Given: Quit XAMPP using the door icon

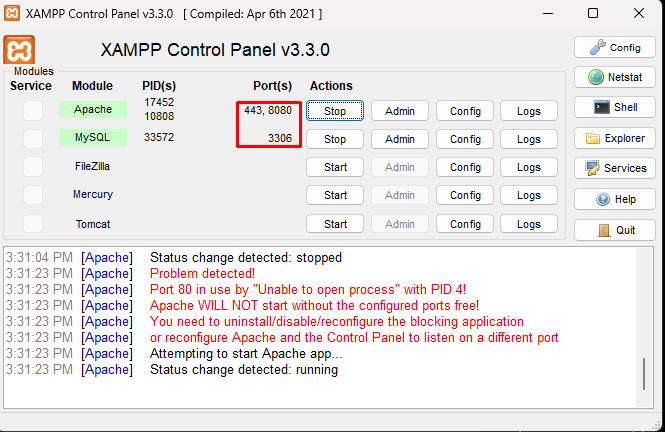Looking at the screenshot, I should pyautogui.click(x=615, y=230).
